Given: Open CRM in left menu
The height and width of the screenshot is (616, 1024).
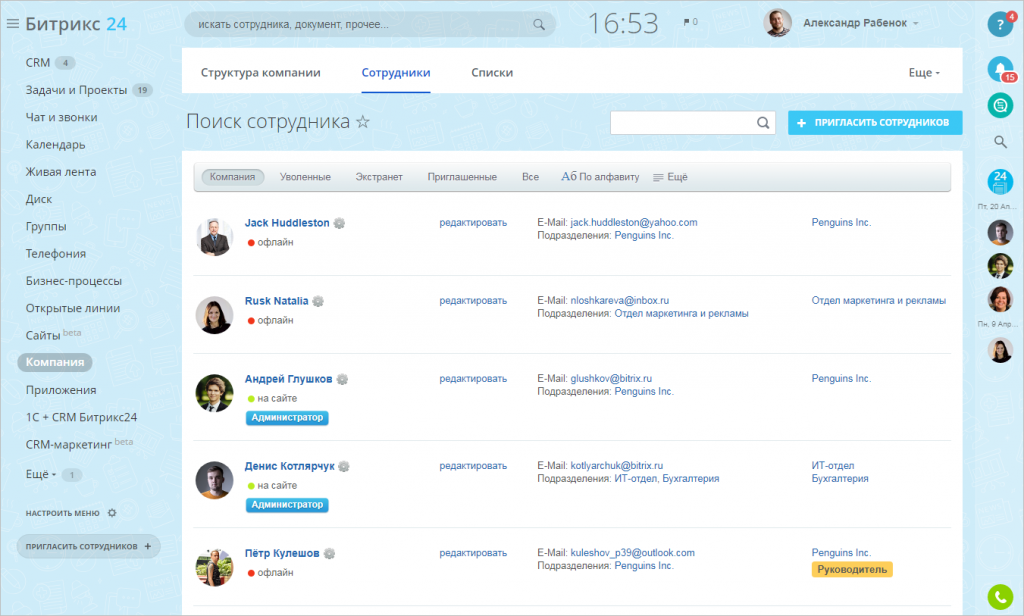Looking at the screenshot, I should tap(38, 63).
